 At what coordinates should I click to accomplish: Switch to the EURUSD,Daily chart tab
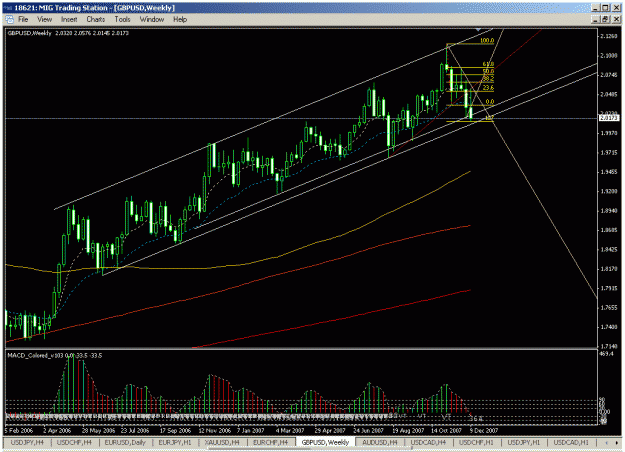(x=125, y=442)
